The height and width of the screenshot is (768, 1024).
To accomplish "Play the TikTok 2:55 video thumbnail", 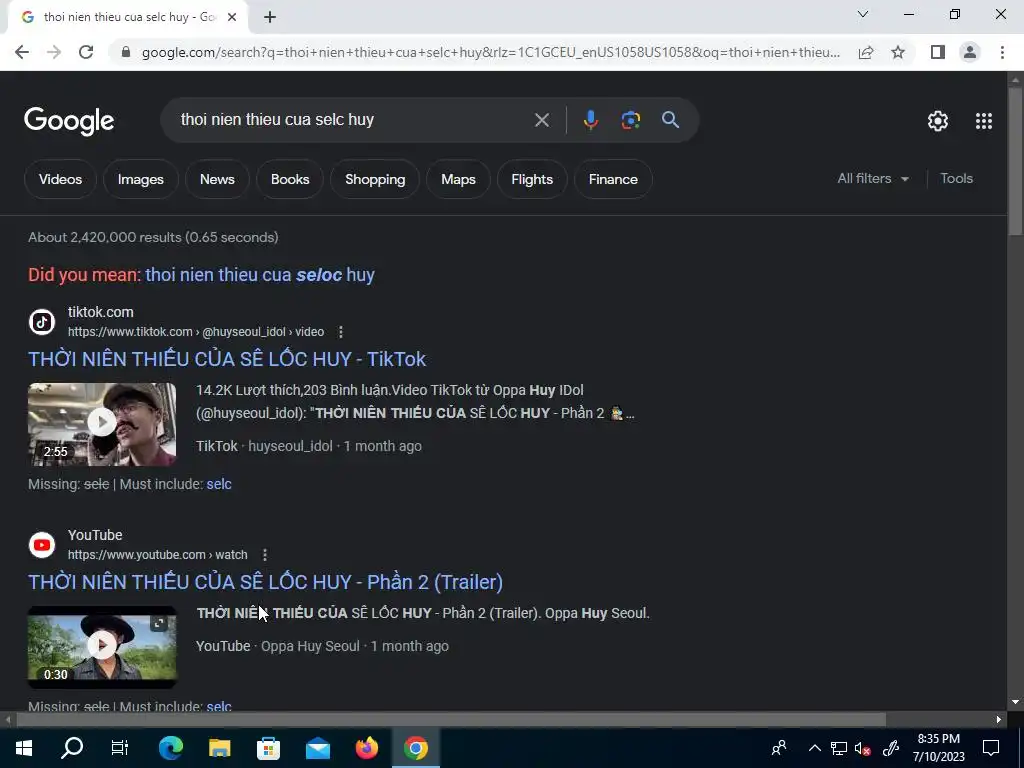I will 102,424.
